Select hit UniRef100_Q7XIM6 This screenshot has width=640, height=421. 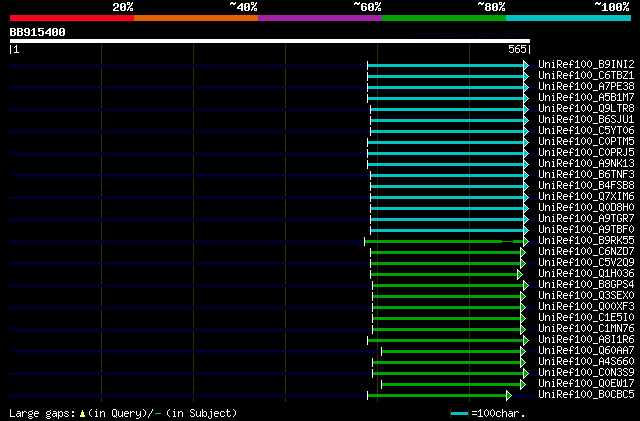click(x=586, y=197)
